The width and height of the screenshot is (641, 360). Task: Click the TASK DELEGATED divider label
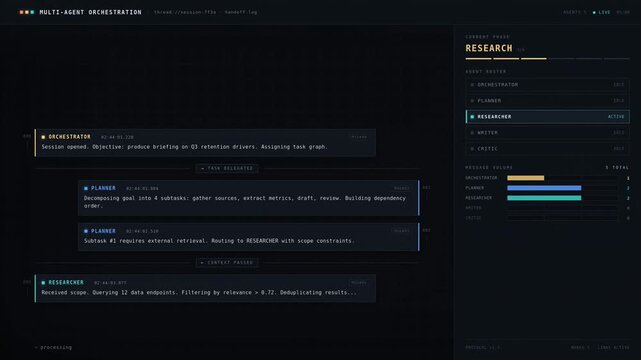pos(227,168)
